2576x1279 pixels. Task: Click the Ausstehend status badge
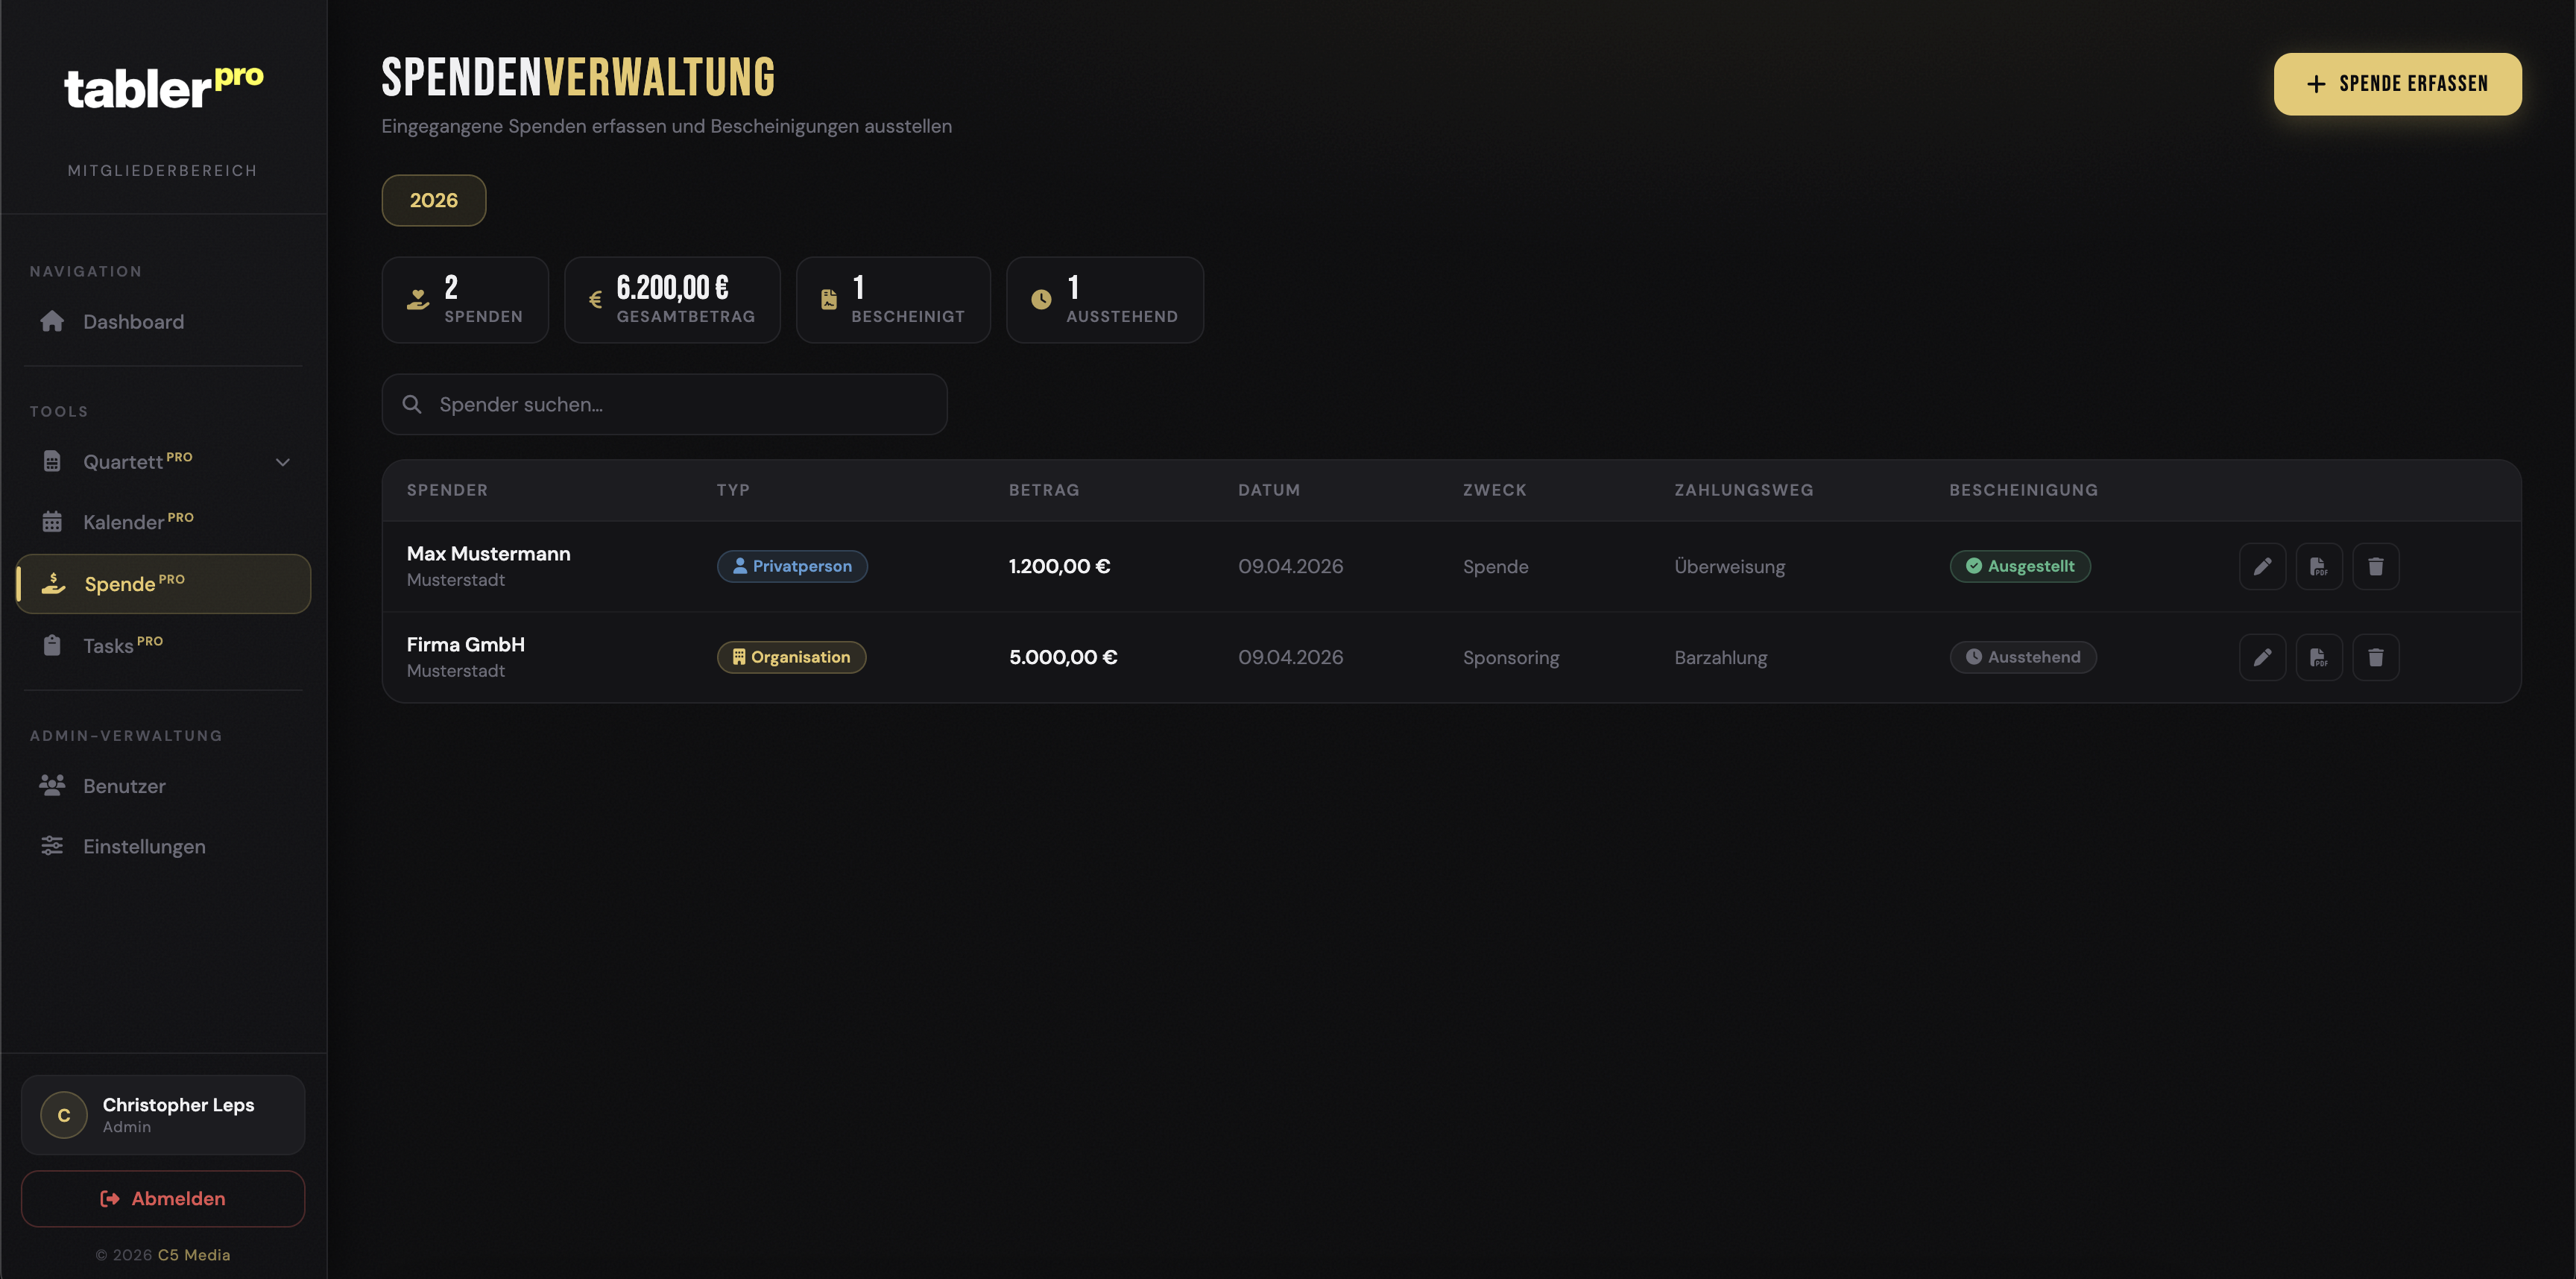click(2022, 657)
